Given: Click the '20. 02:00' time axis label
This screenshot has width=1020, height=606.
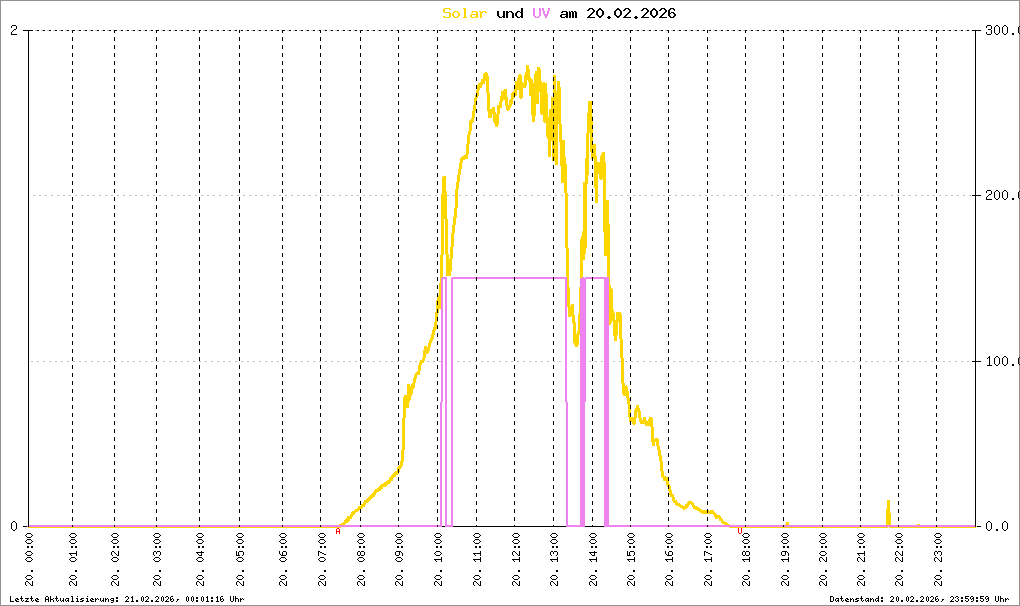Looking at the screenshot, I should [x=115, y=560].
